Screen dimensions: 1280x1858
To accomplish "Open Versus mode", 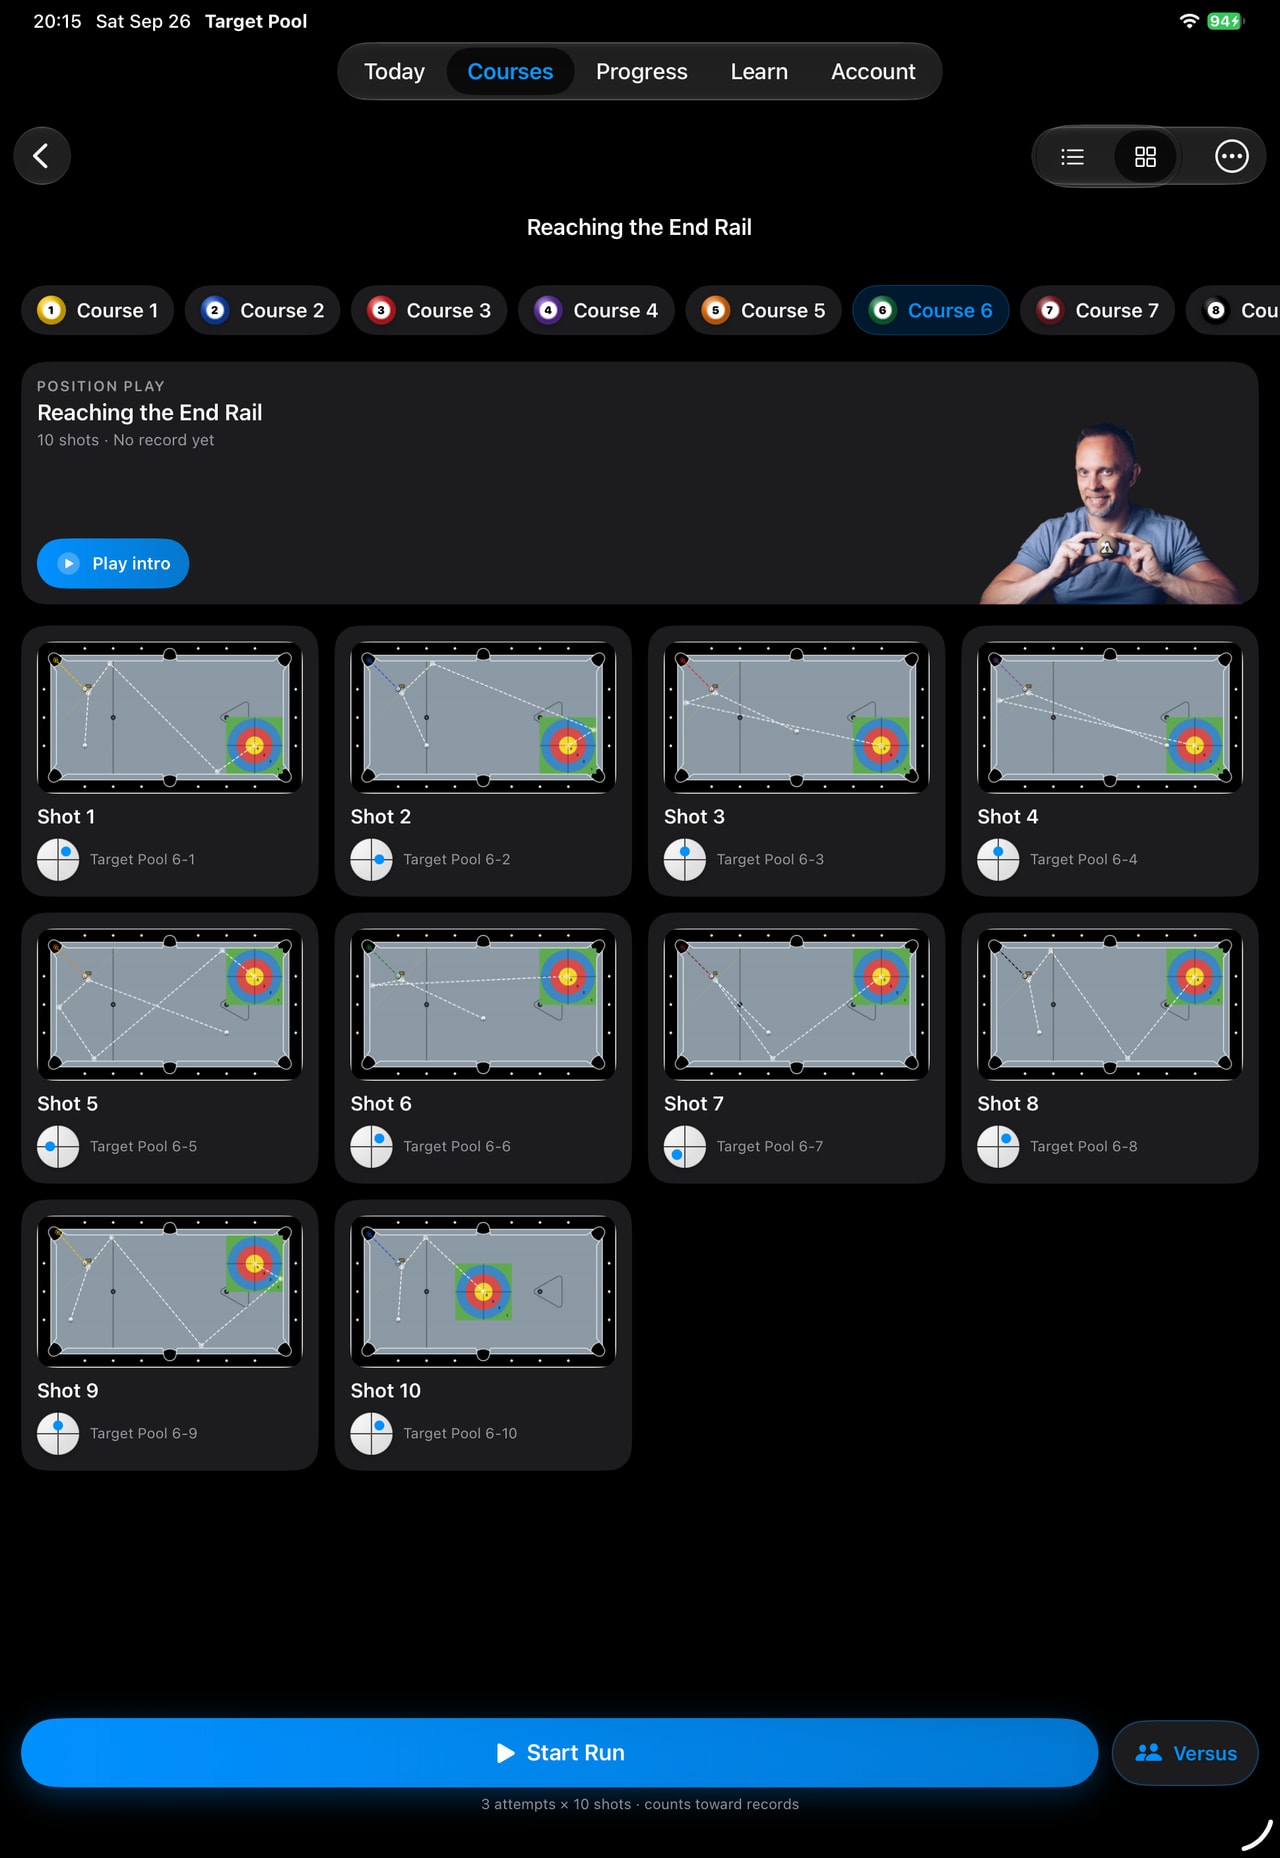I will pos(1185,1753).
